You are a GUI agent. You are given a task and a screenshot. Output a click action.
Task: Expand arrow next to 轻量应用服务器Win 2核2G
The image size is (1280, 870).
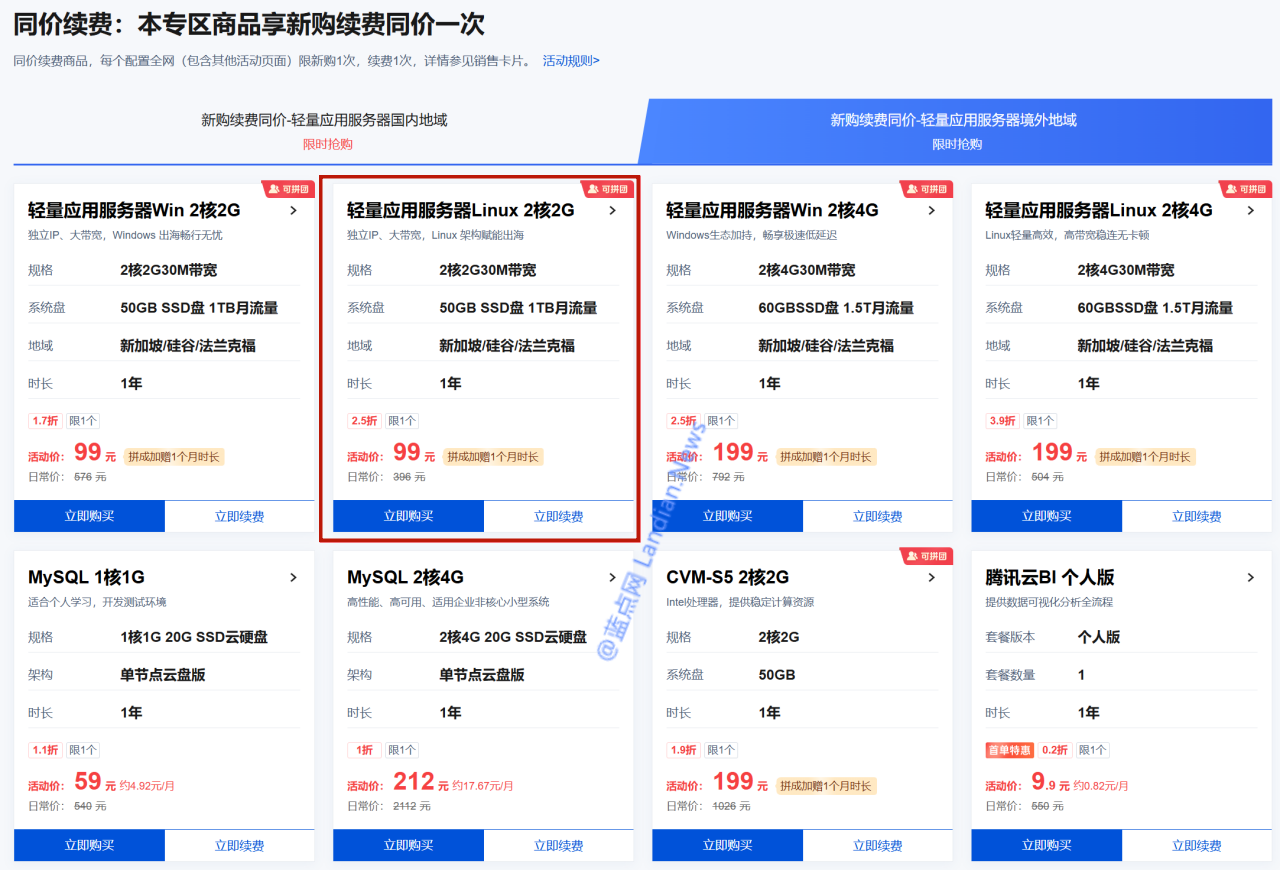point(293,211)
